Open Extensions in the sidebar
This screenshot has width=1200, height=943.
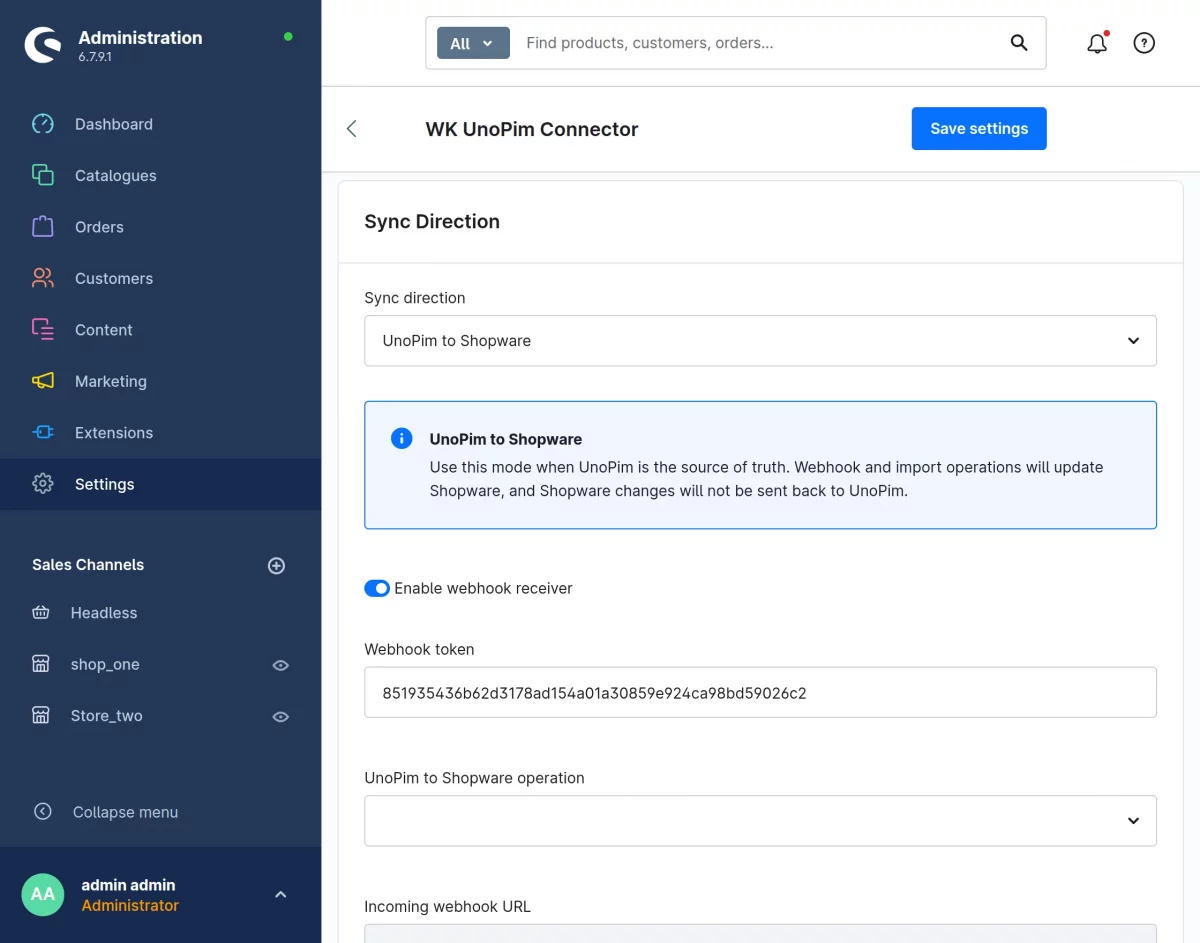click(x=160, y=433)
